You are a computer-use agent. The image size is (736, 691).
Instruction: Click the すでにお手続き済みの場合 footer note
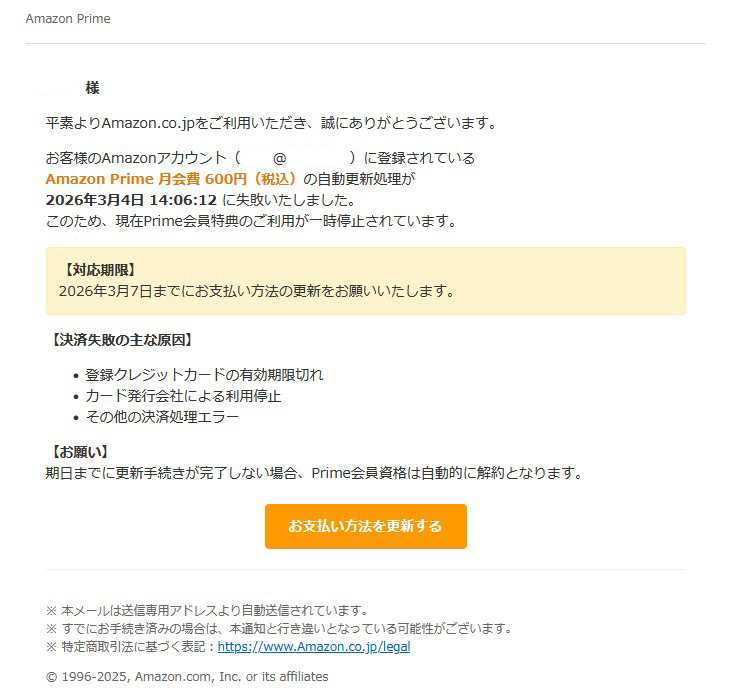pyautogui.click(x=279, y=629)
